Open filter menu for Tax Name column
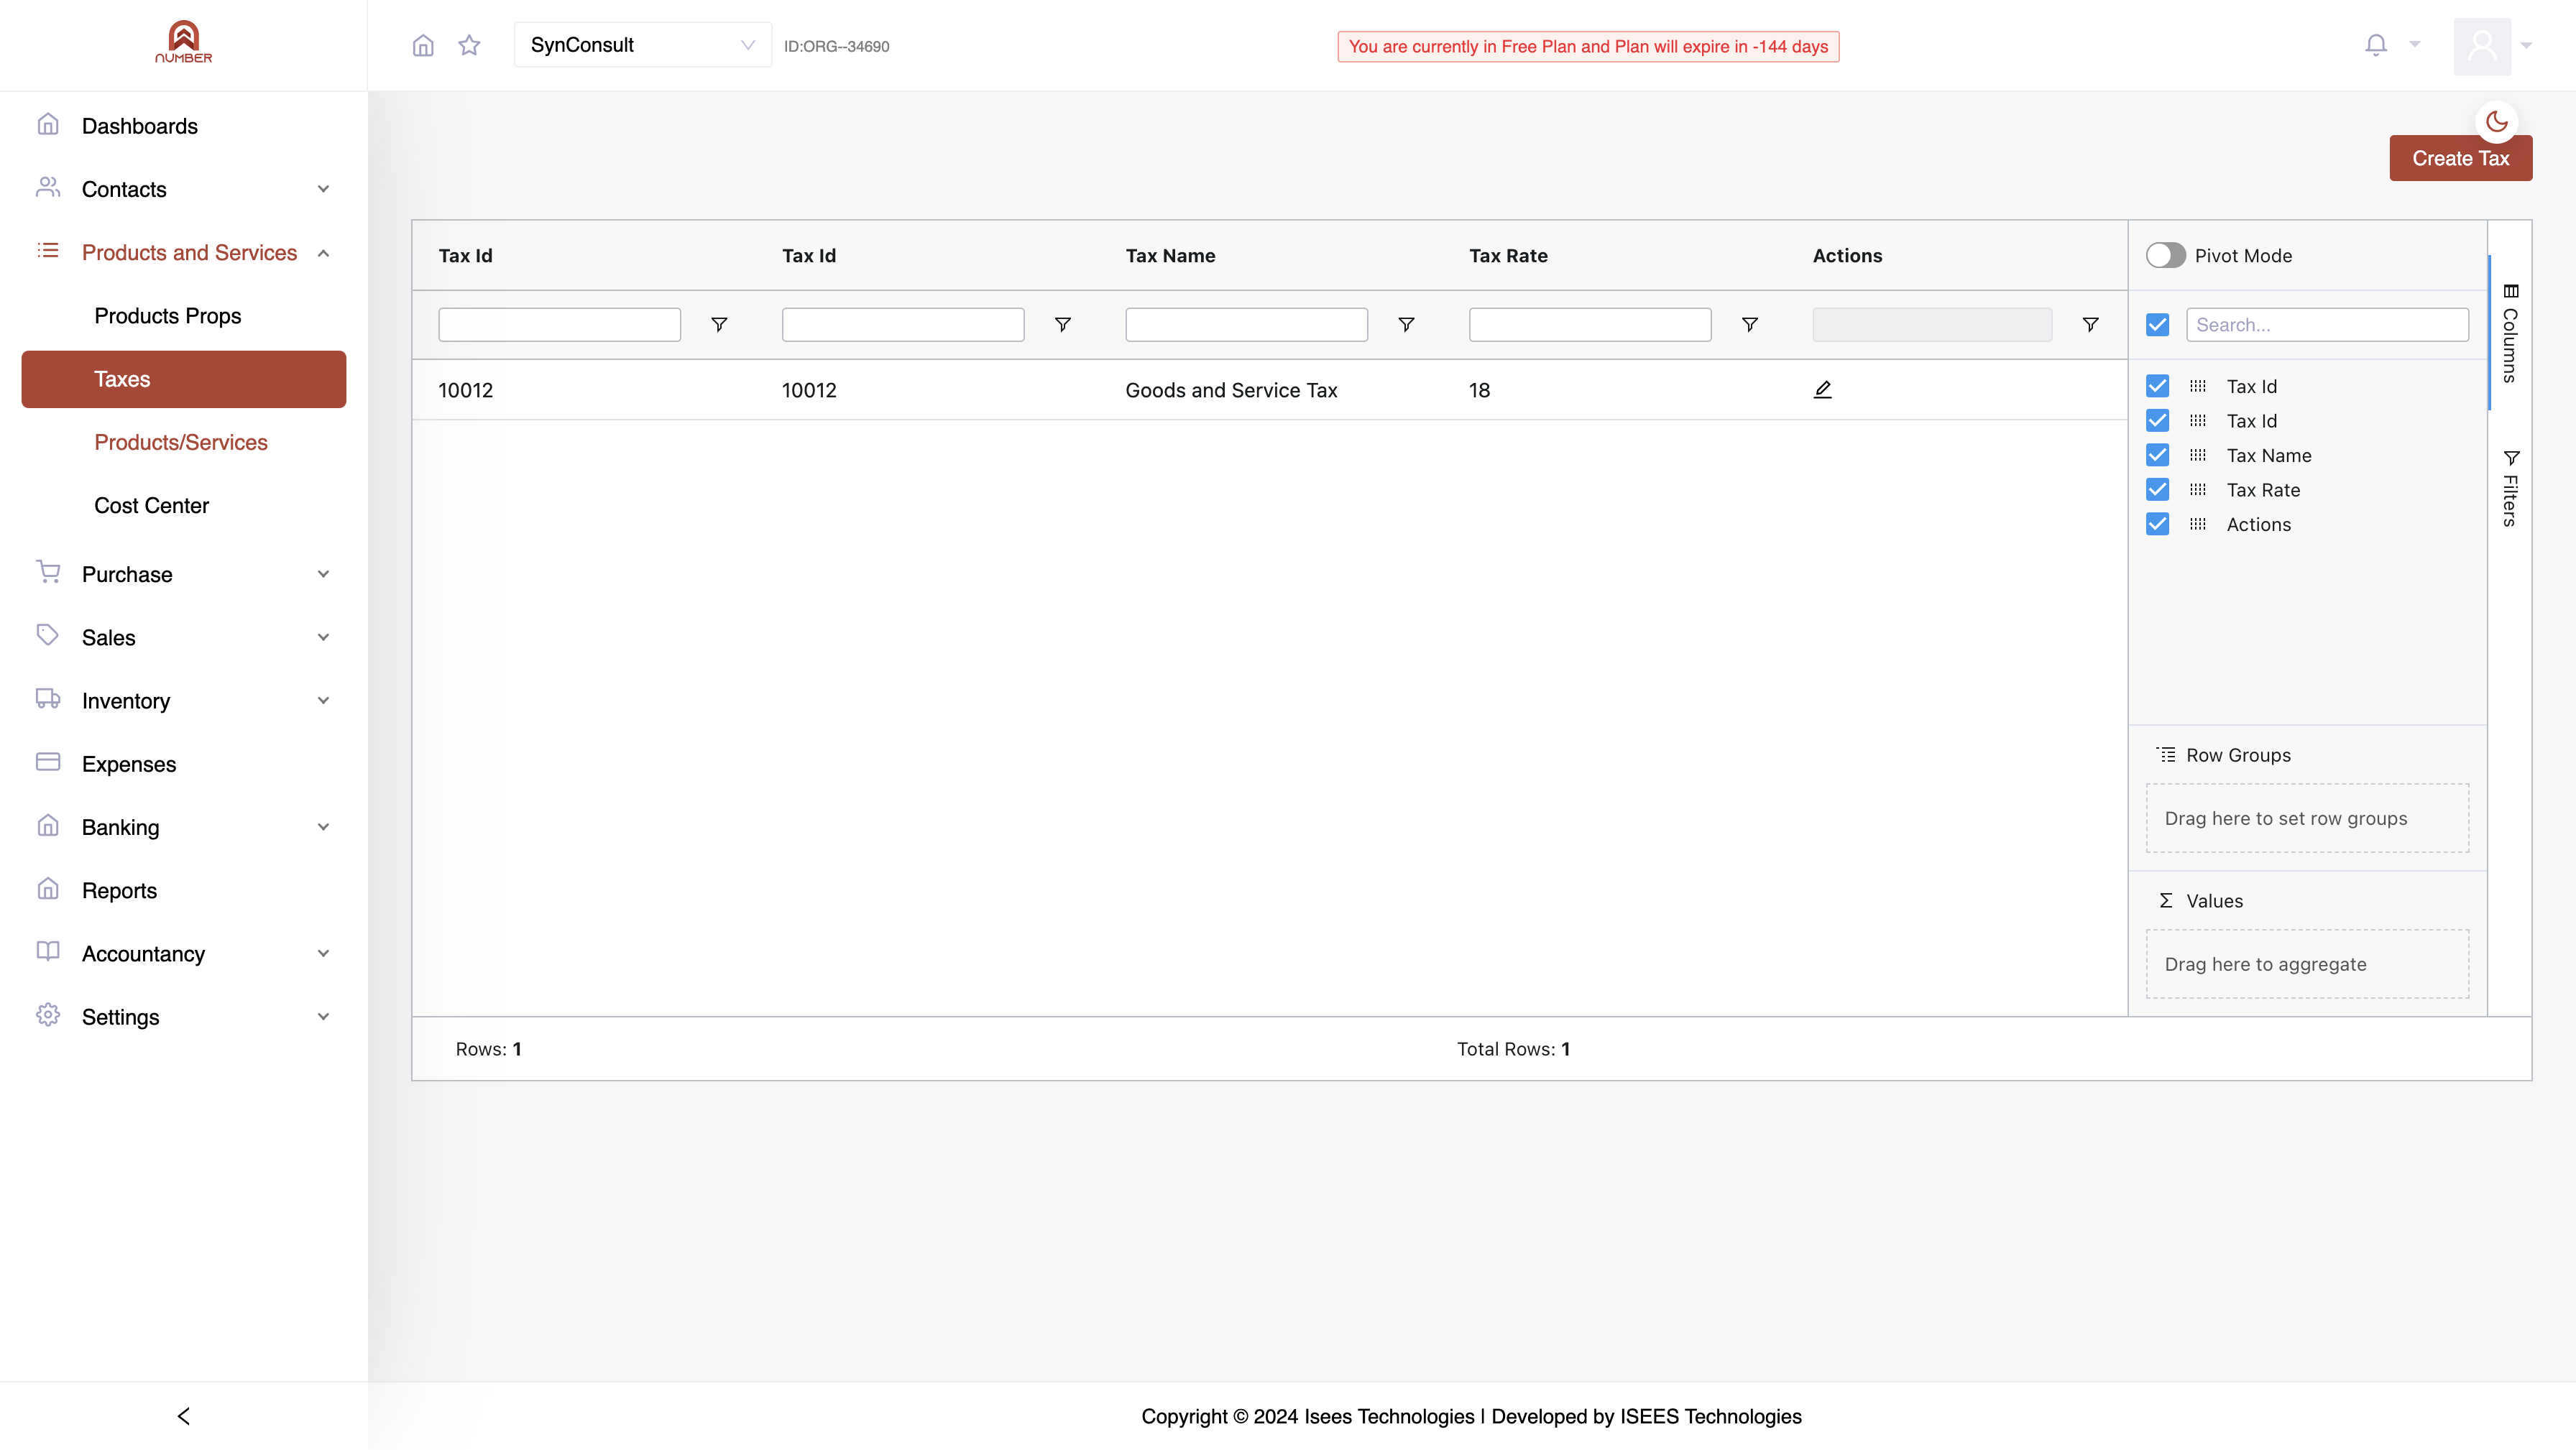This screenshot has width=2576, height=1450. (x=1406, y=324)
